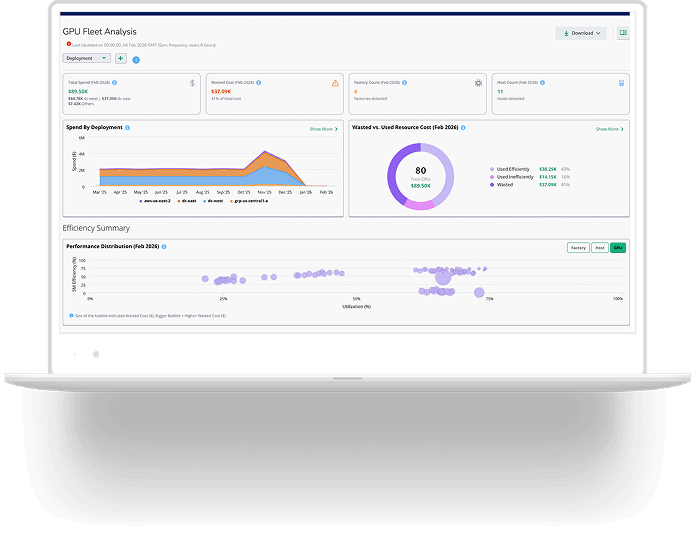
Task: Click Used Efficiently legend color dot
Action: (492, 169)
